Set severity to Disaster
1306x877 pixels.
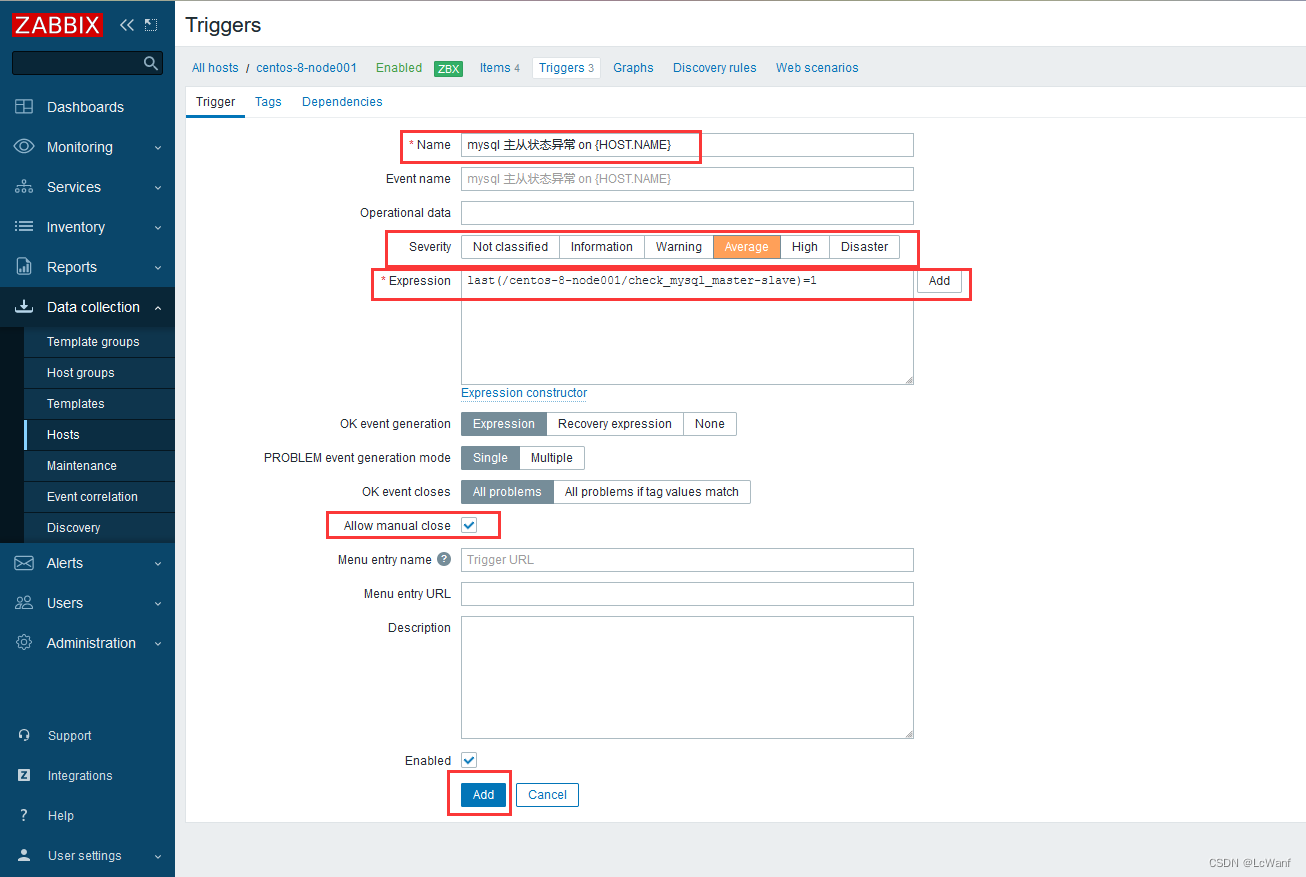(864, 247)
